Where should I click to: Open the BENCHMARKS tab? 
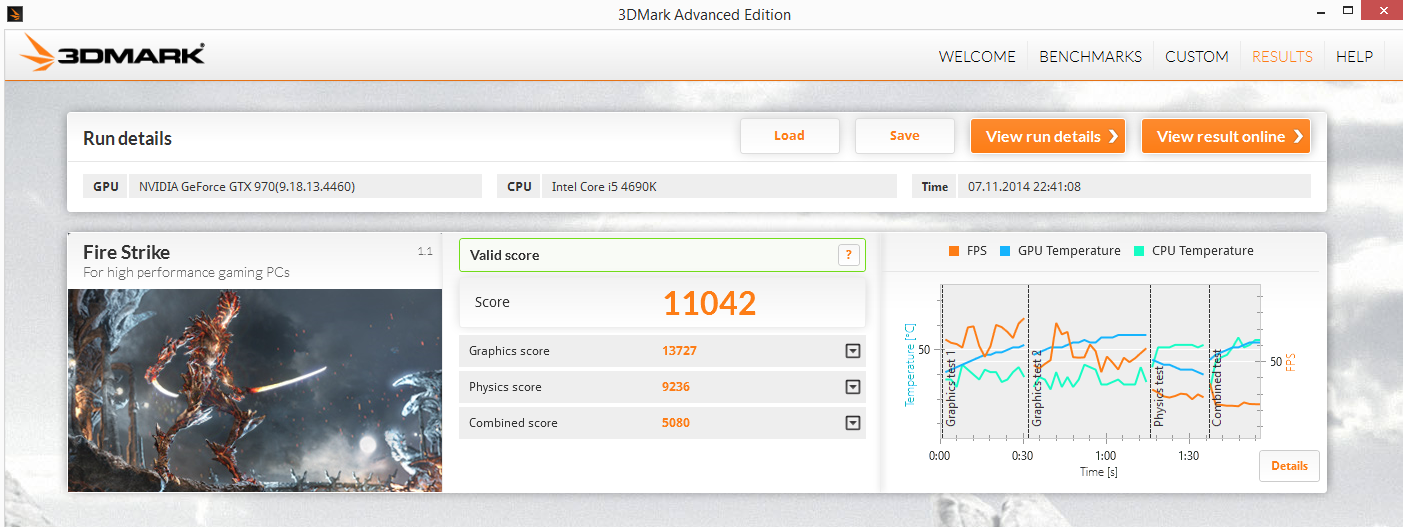pyautogui.click(x=1090, y=56)
